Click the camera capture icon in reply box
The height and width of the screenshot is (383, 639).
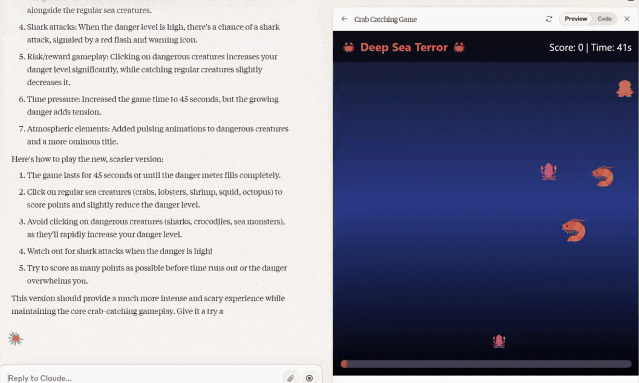(x=309, y=378)
